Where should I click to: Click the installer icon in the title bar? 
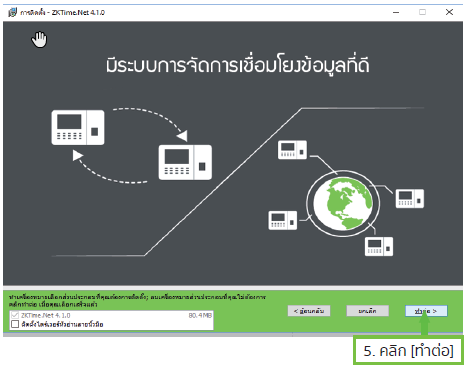[12, 13]
